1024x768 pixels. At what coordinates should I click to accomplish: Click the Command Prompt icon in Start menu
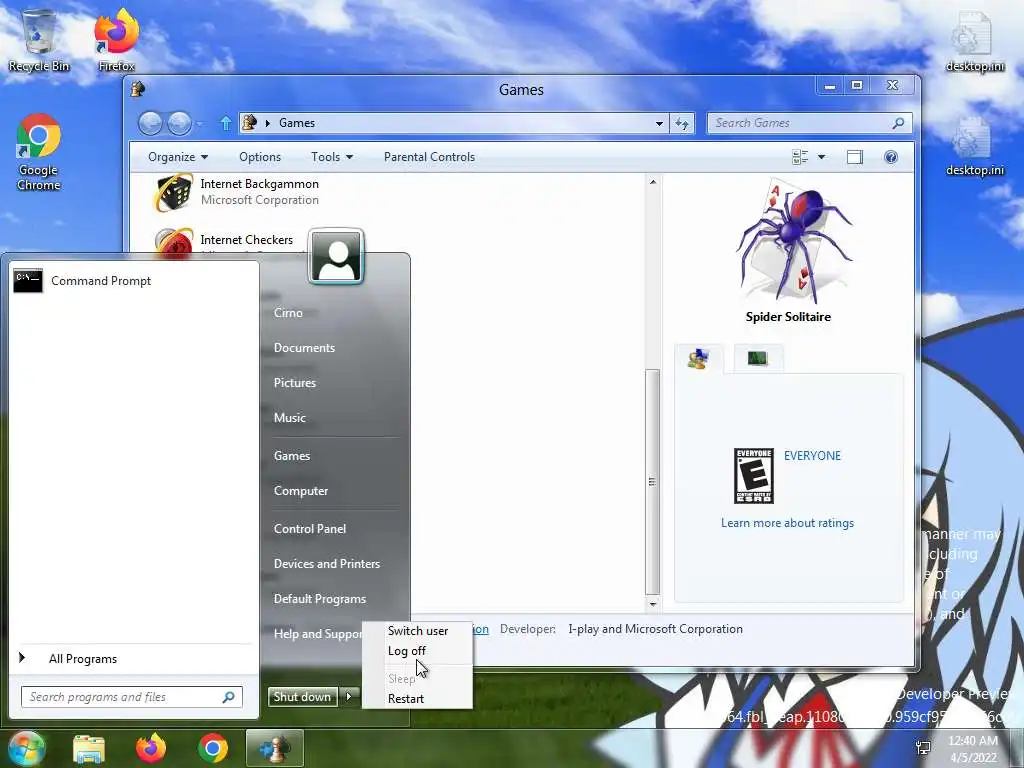point(28,281)
